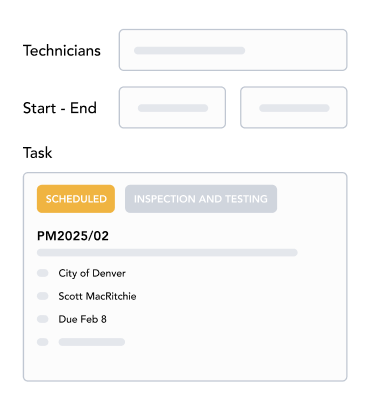Click the icon beside Due Feb 8
Screen dimensions: 369x410
tap(43, 319)
